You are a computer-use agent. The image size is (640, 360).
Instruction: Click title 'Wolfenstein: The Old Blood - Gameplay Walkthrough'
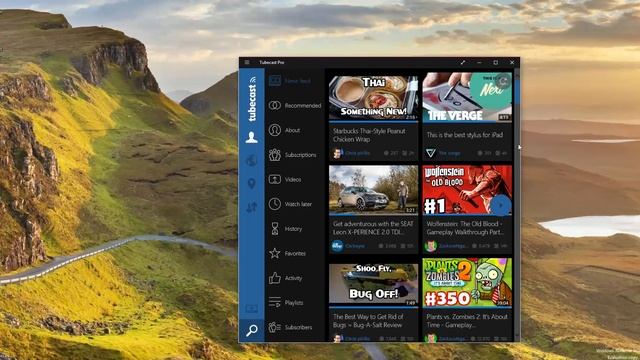pos(464,228)
